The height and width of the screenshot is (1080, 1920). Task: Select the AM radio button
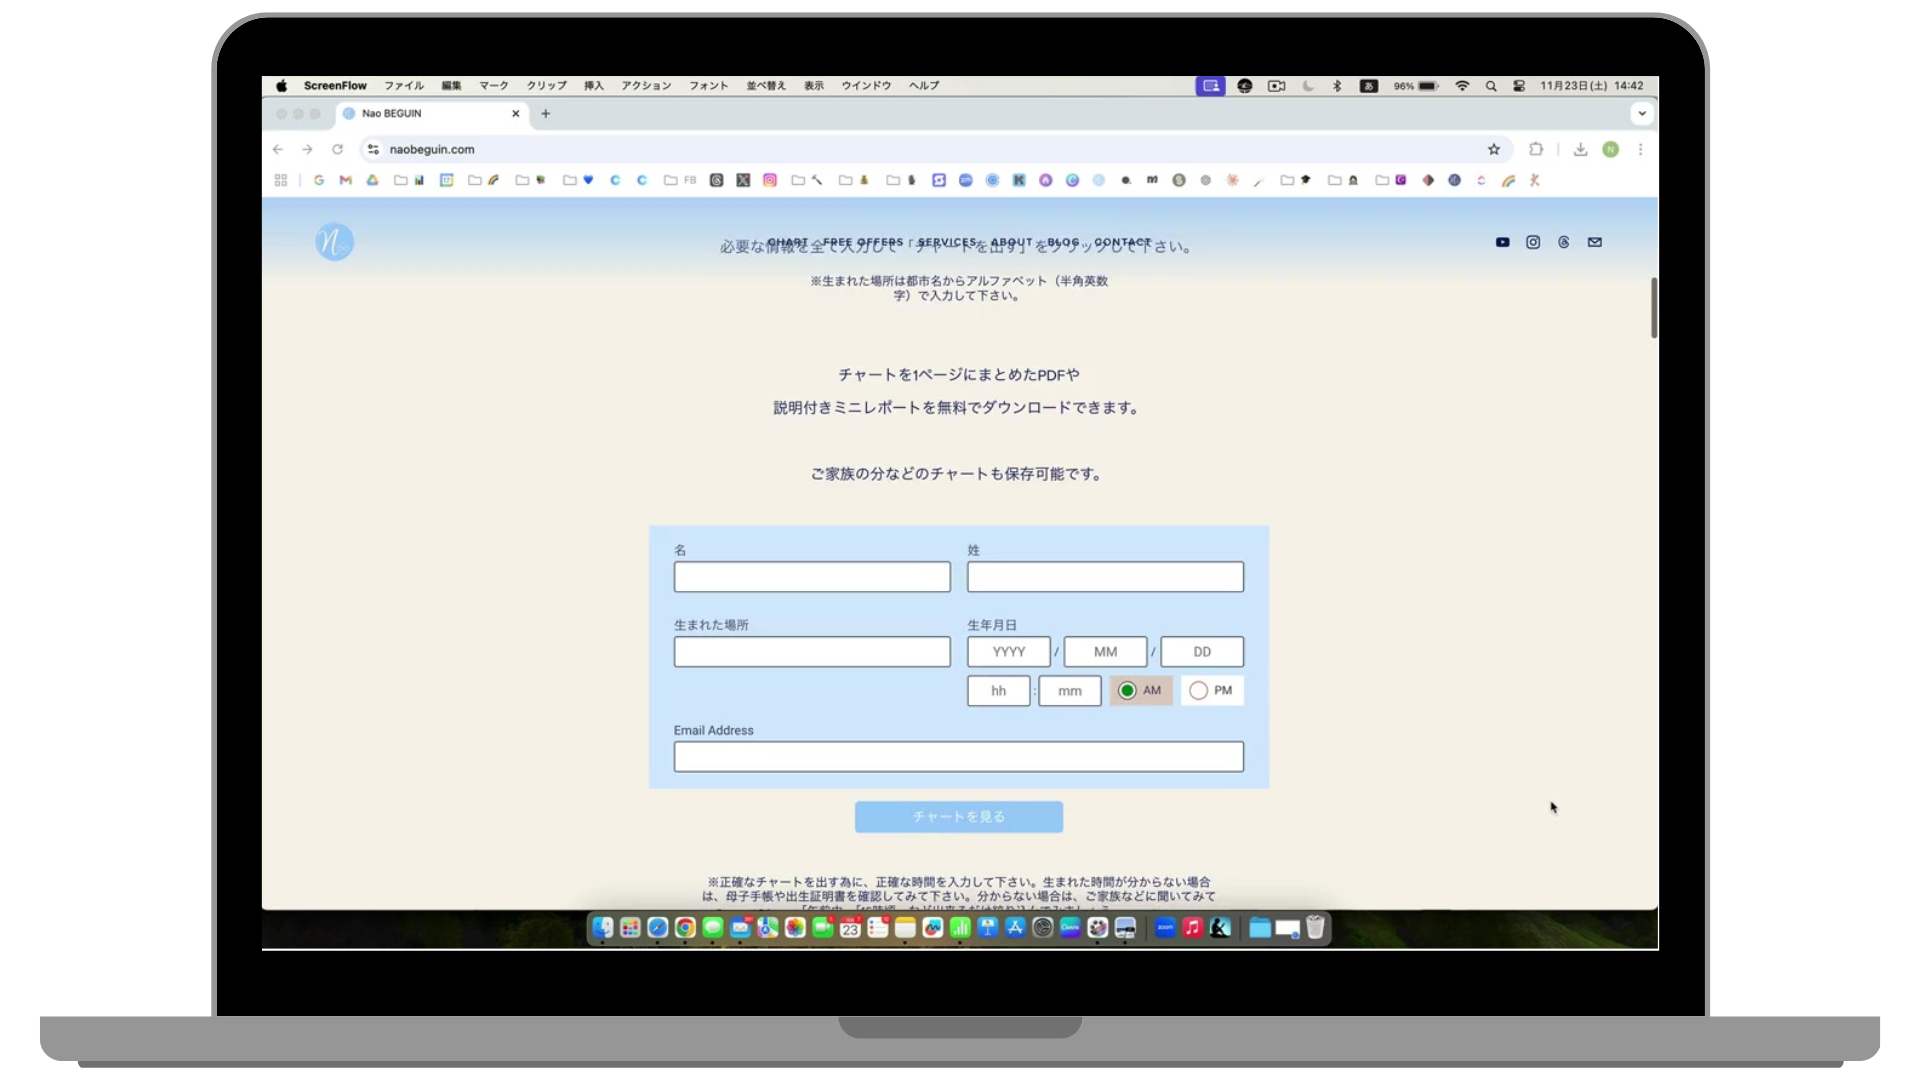[1127, 691]
